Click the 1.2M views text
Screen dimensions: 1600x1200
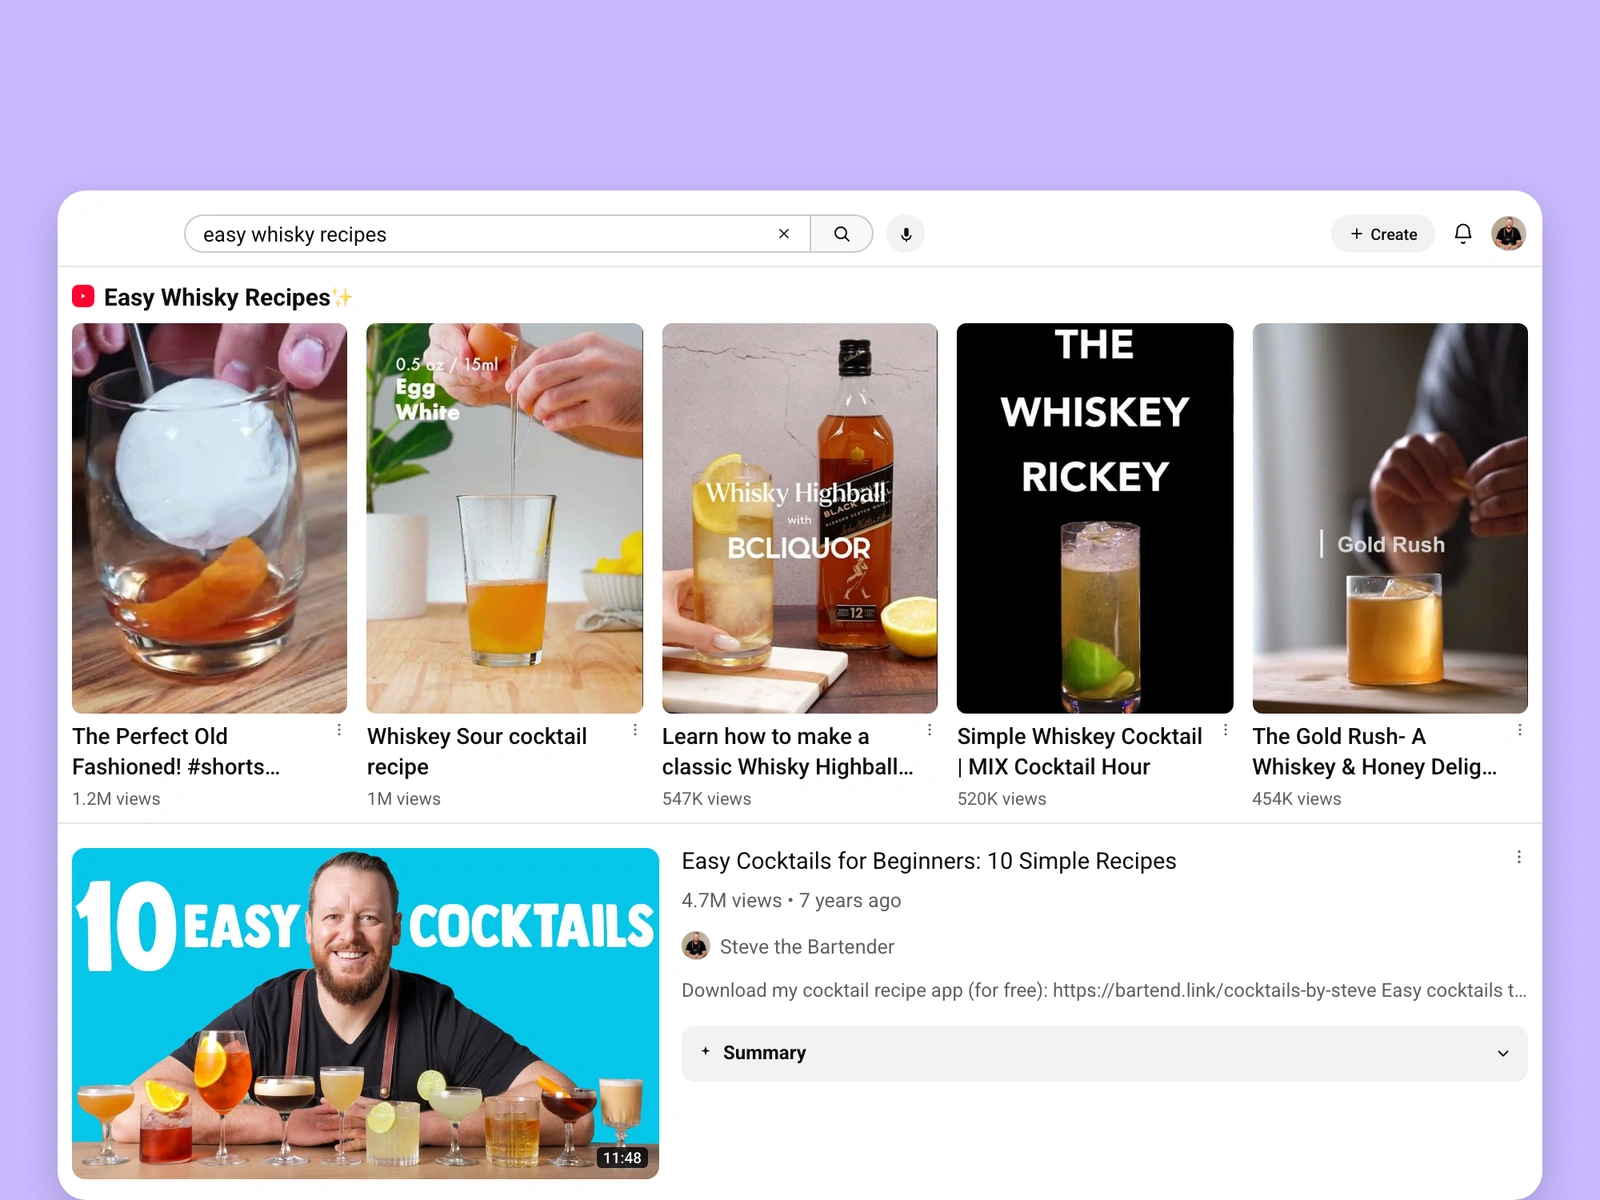116,799
